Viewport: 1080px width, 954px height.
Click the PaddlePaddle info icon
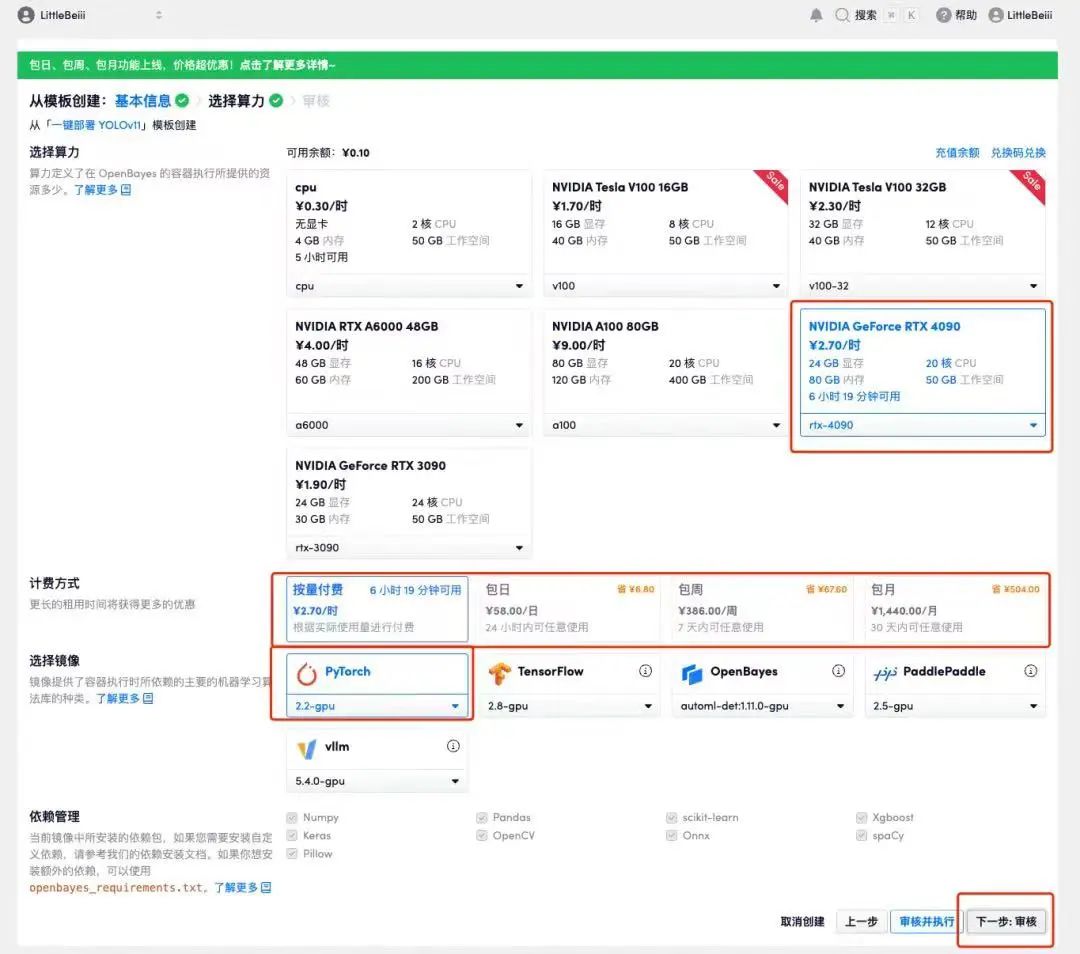[x=1031, y=671]
